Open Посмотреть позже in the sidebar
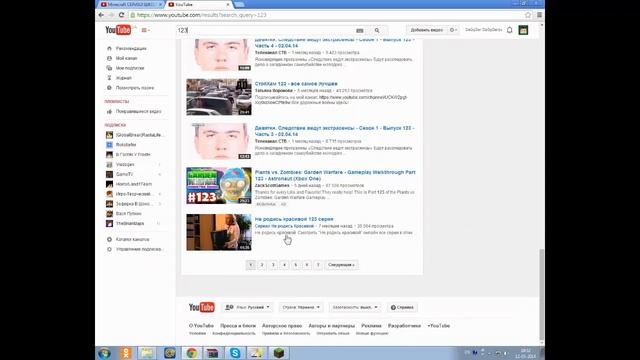Screen dimensions: 640x360 click(x=134, y=88)
